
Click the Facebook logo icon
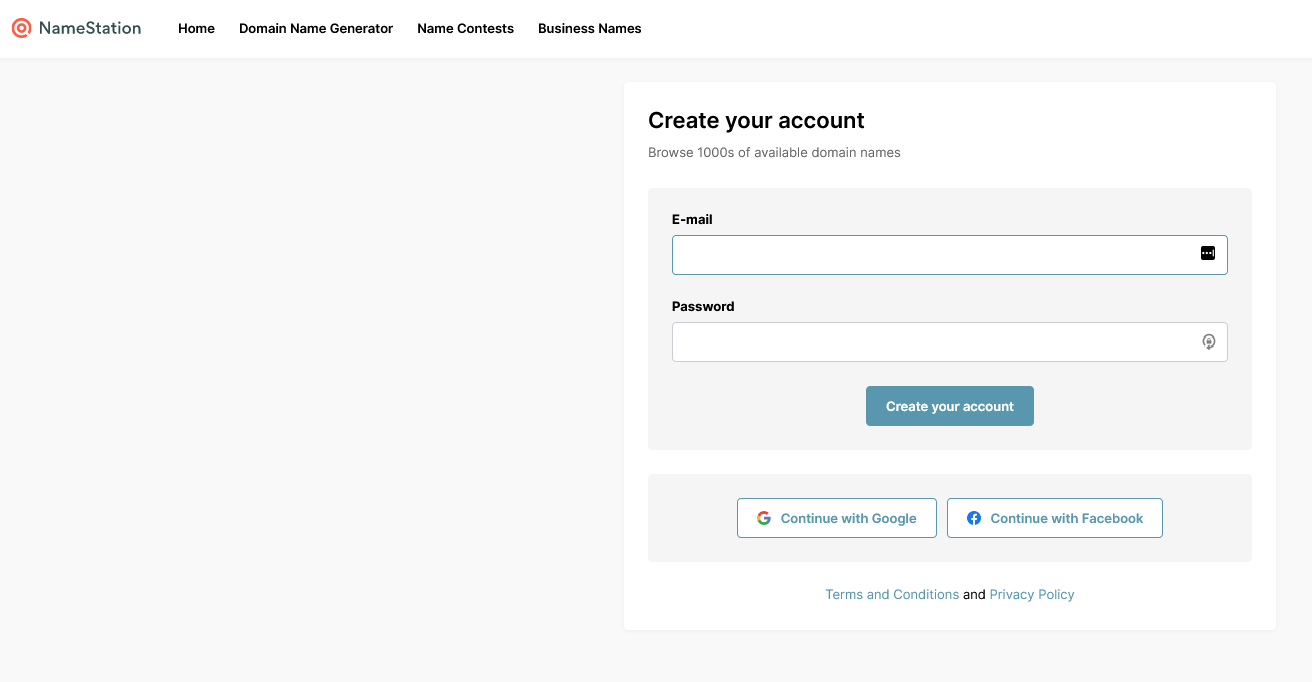(x=974, y=518)
